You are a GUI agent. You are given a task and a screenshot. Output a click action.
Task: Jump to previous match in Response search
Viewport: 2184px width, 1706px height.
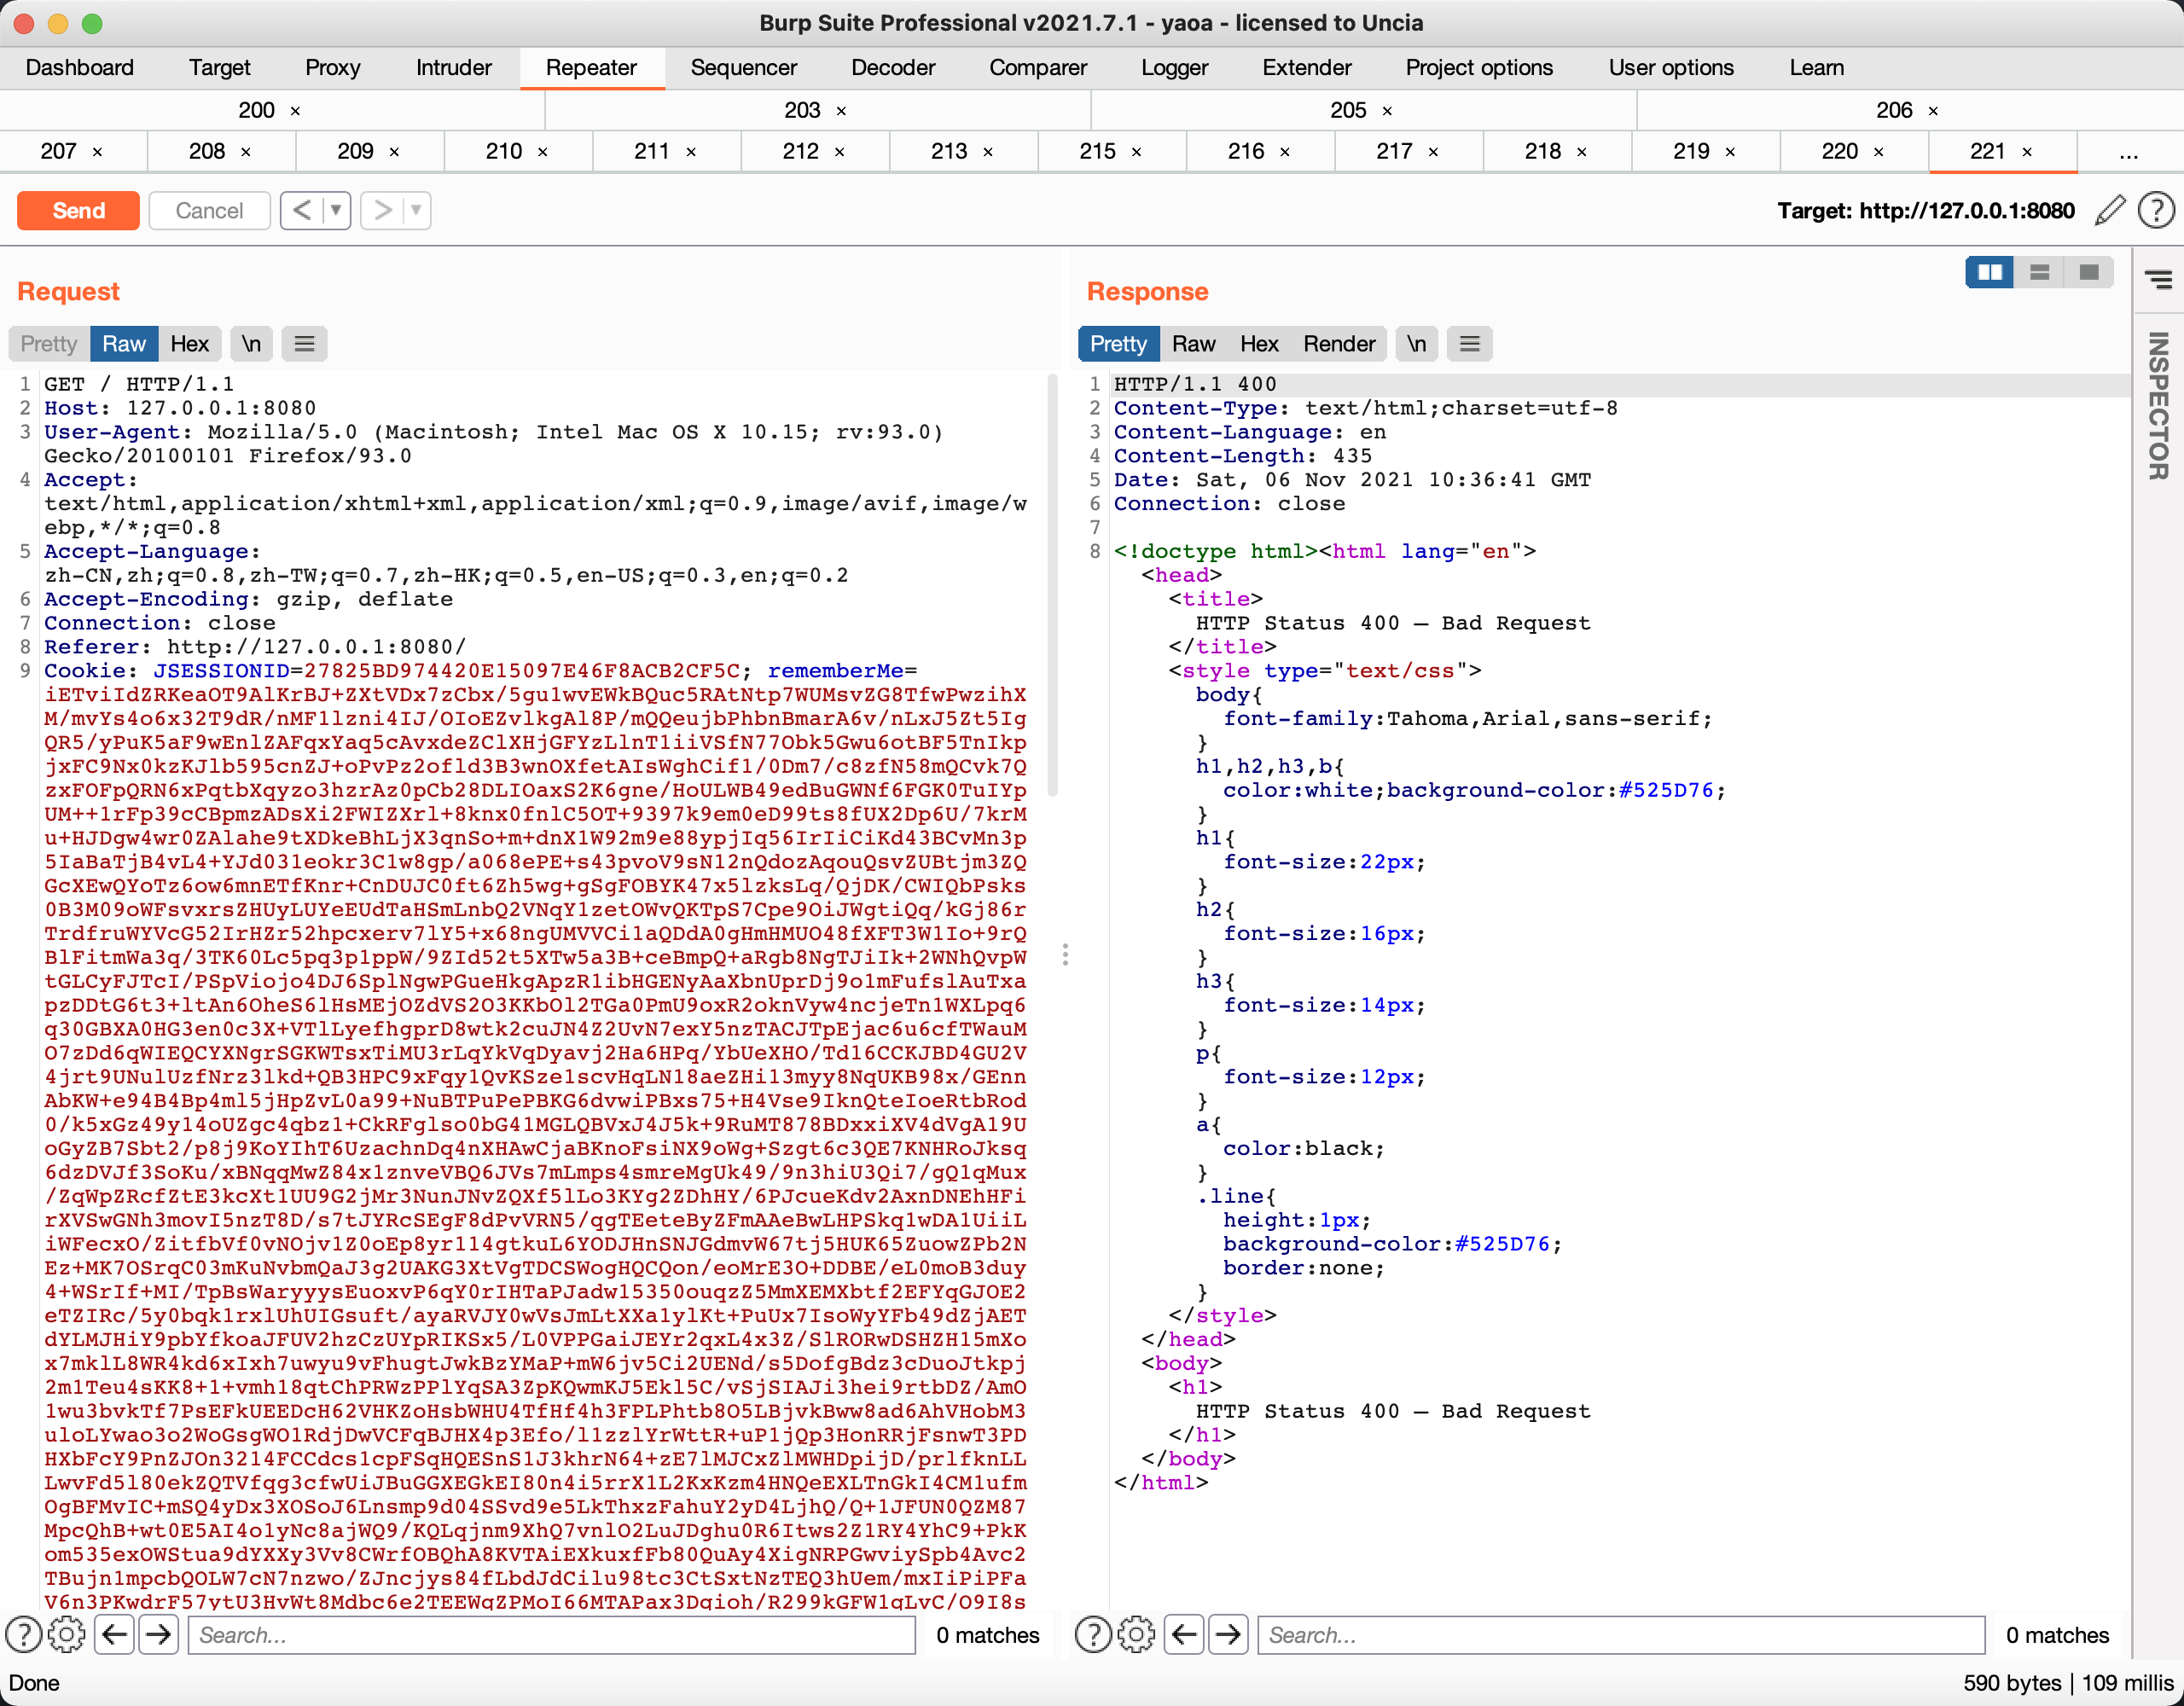click(1185, 1635)
